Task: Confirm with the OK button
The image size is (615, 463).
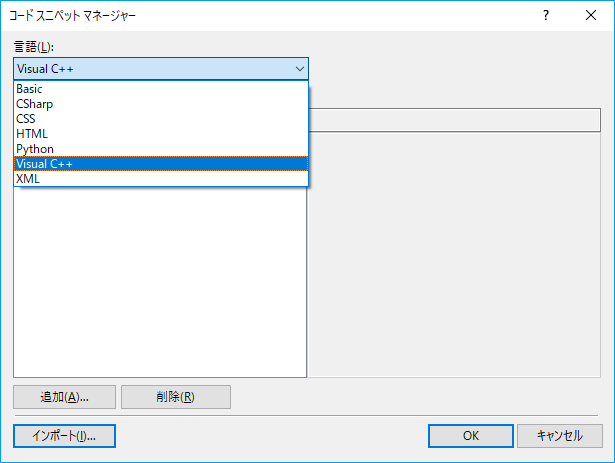Action: tap(471, 436)
